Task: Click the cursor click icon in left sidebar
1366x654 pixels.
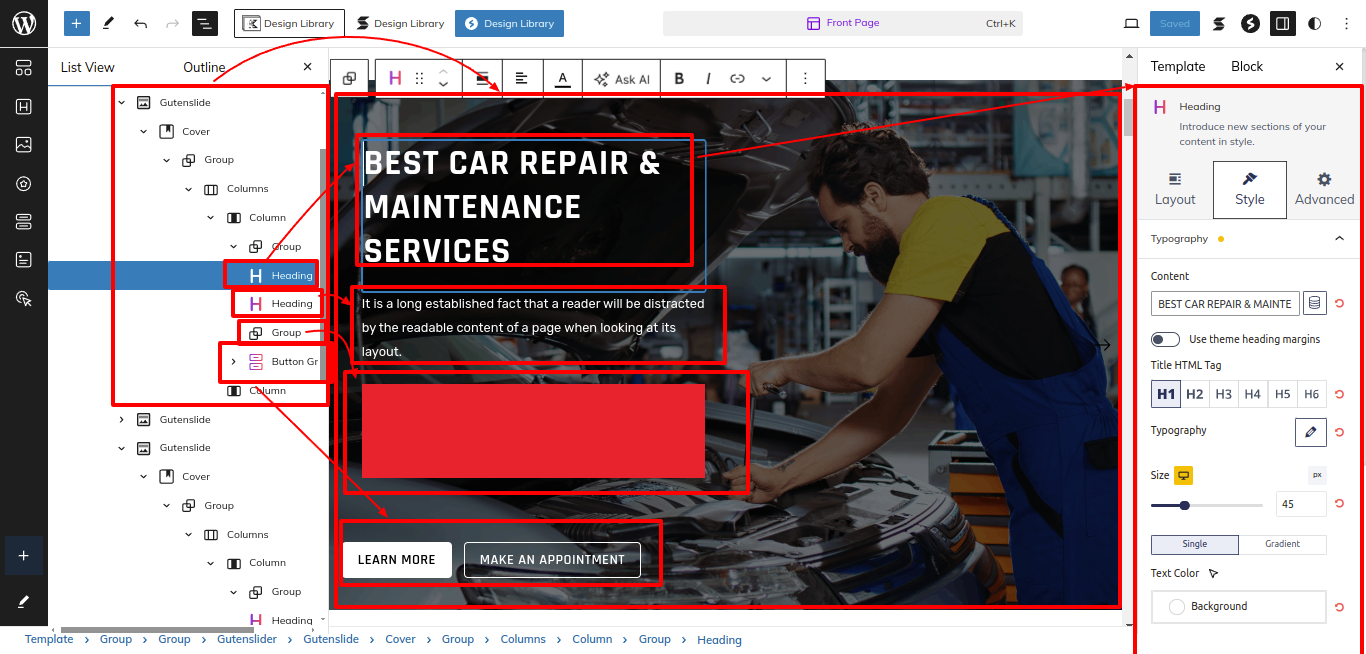Action: 24,298
